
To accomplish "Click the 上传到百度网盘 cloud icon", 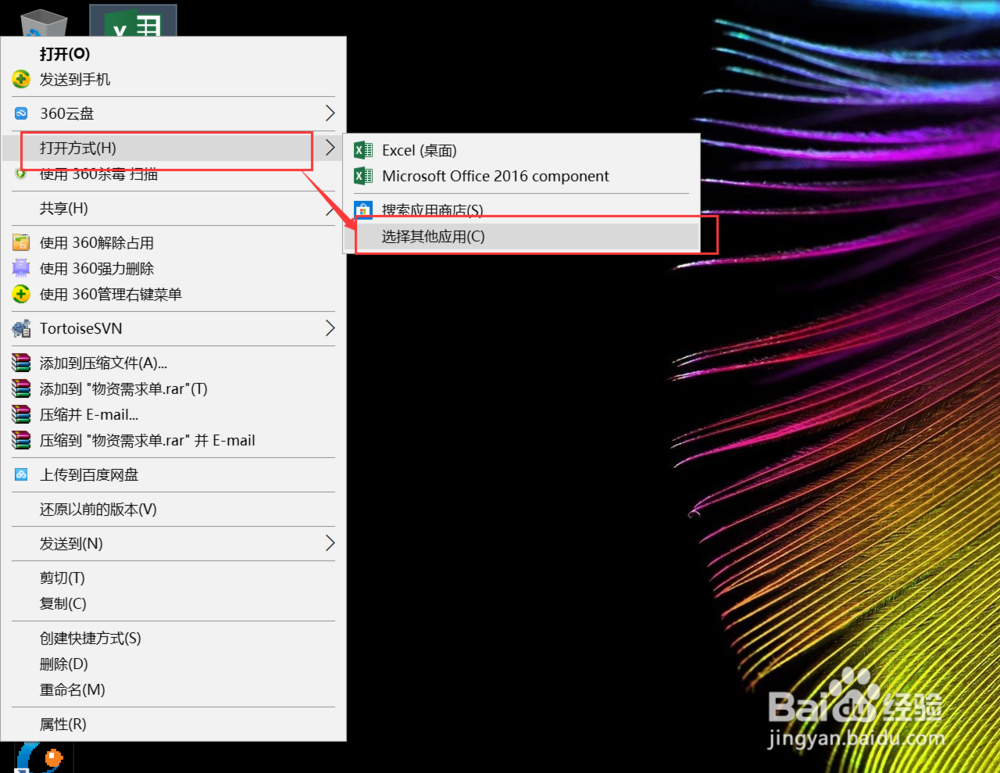I will click(x=21, y=475).
